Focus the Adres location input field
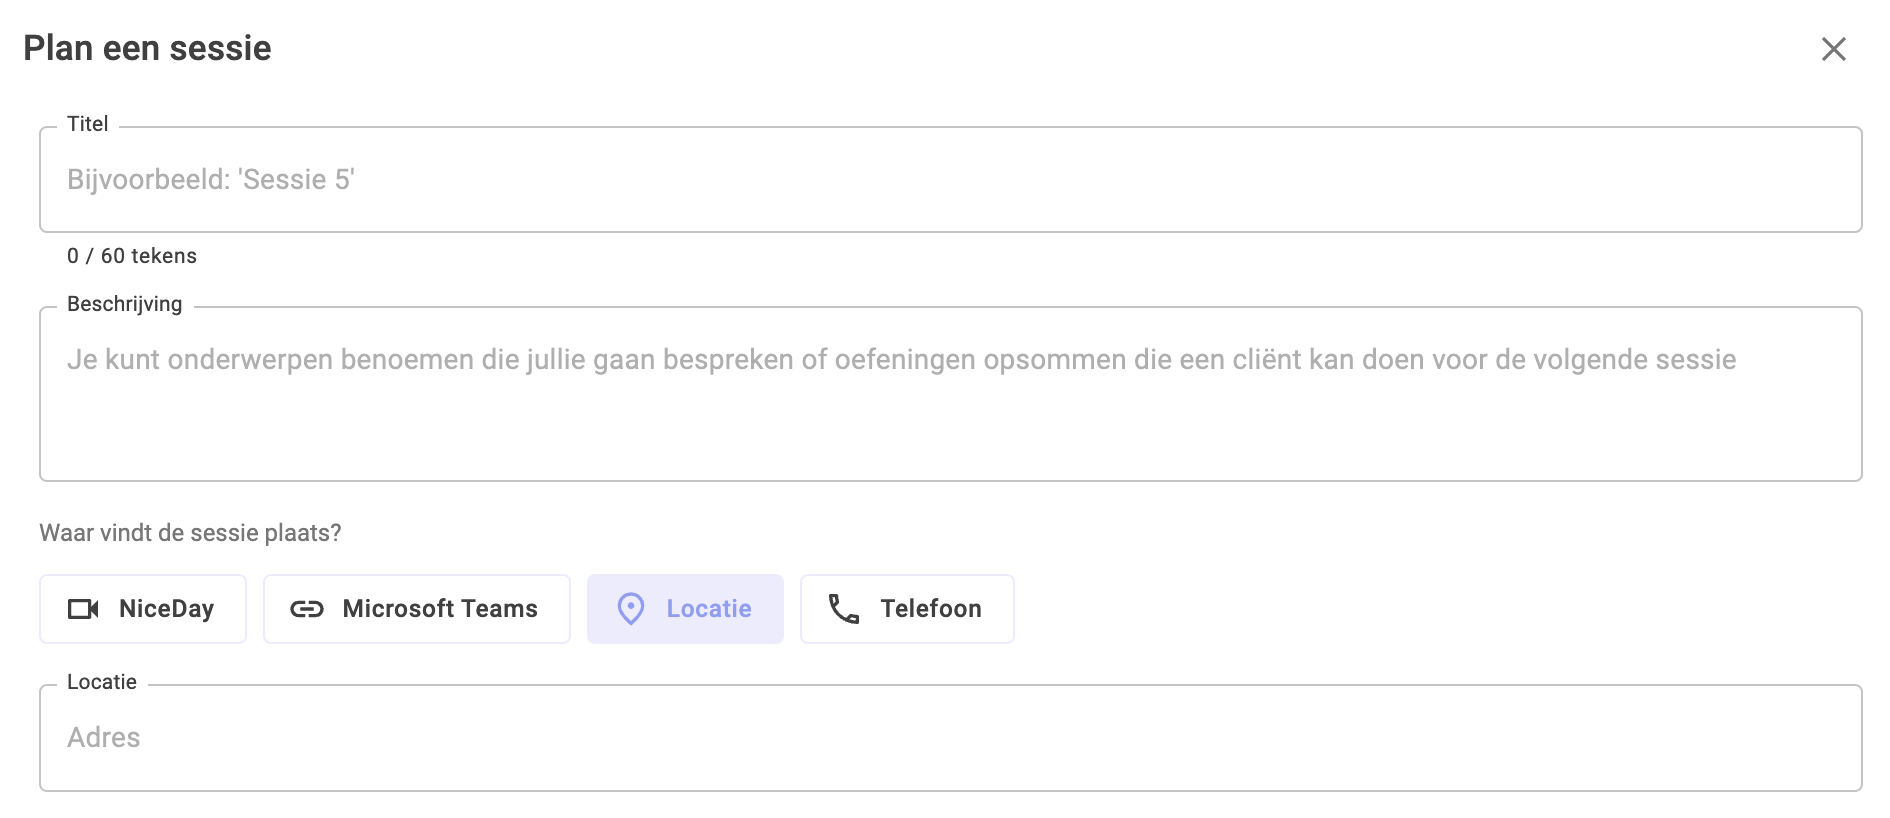 (x=950, y=738)
